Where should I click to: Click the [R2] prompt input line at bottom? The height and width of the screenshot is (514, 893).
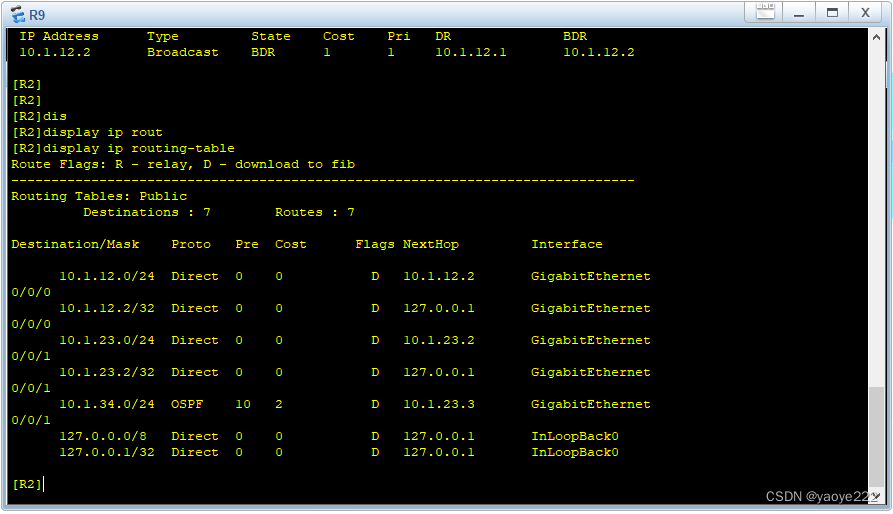point(28,484)
